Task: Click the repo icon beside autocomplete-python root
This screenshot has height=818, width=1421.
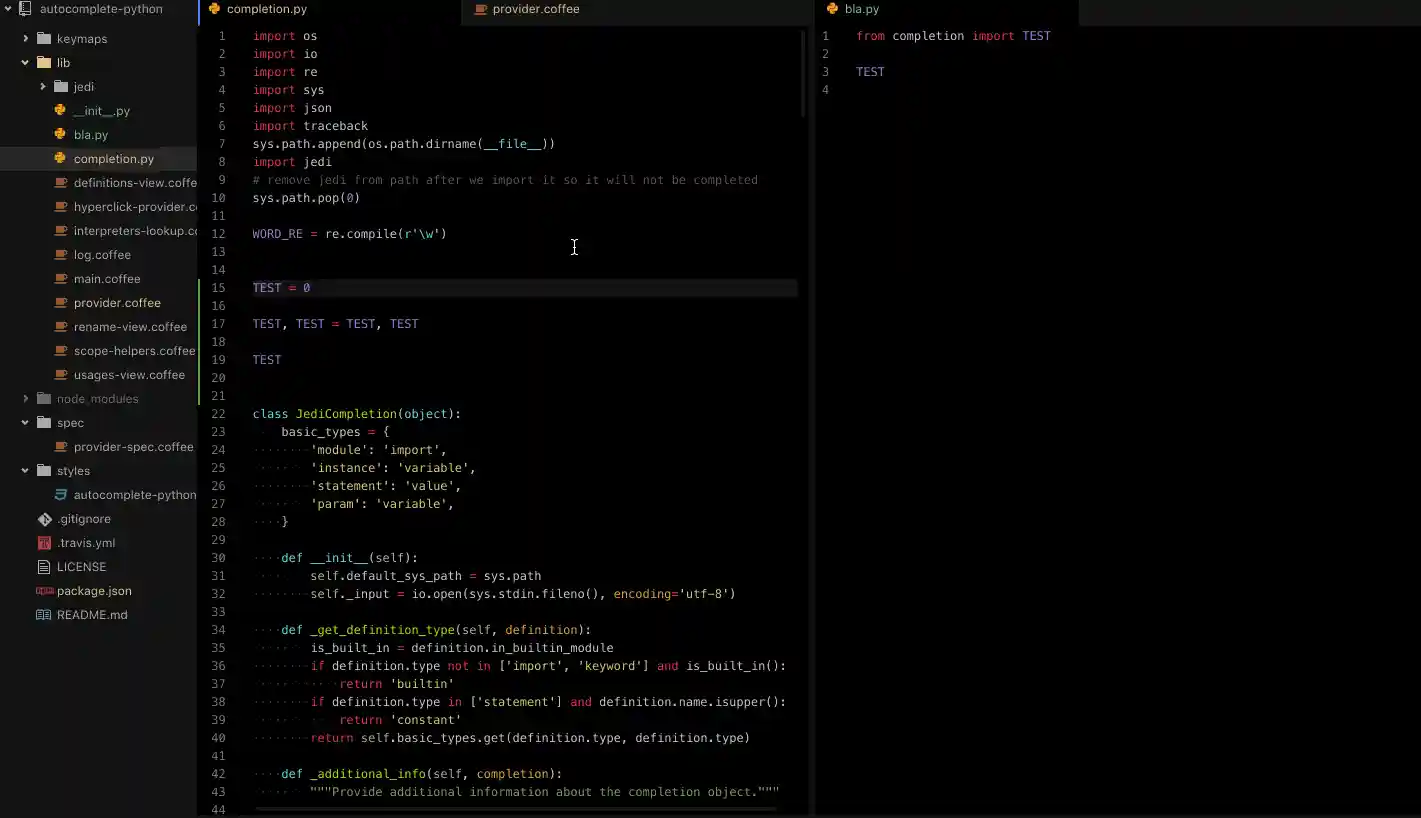Action: 26,9
